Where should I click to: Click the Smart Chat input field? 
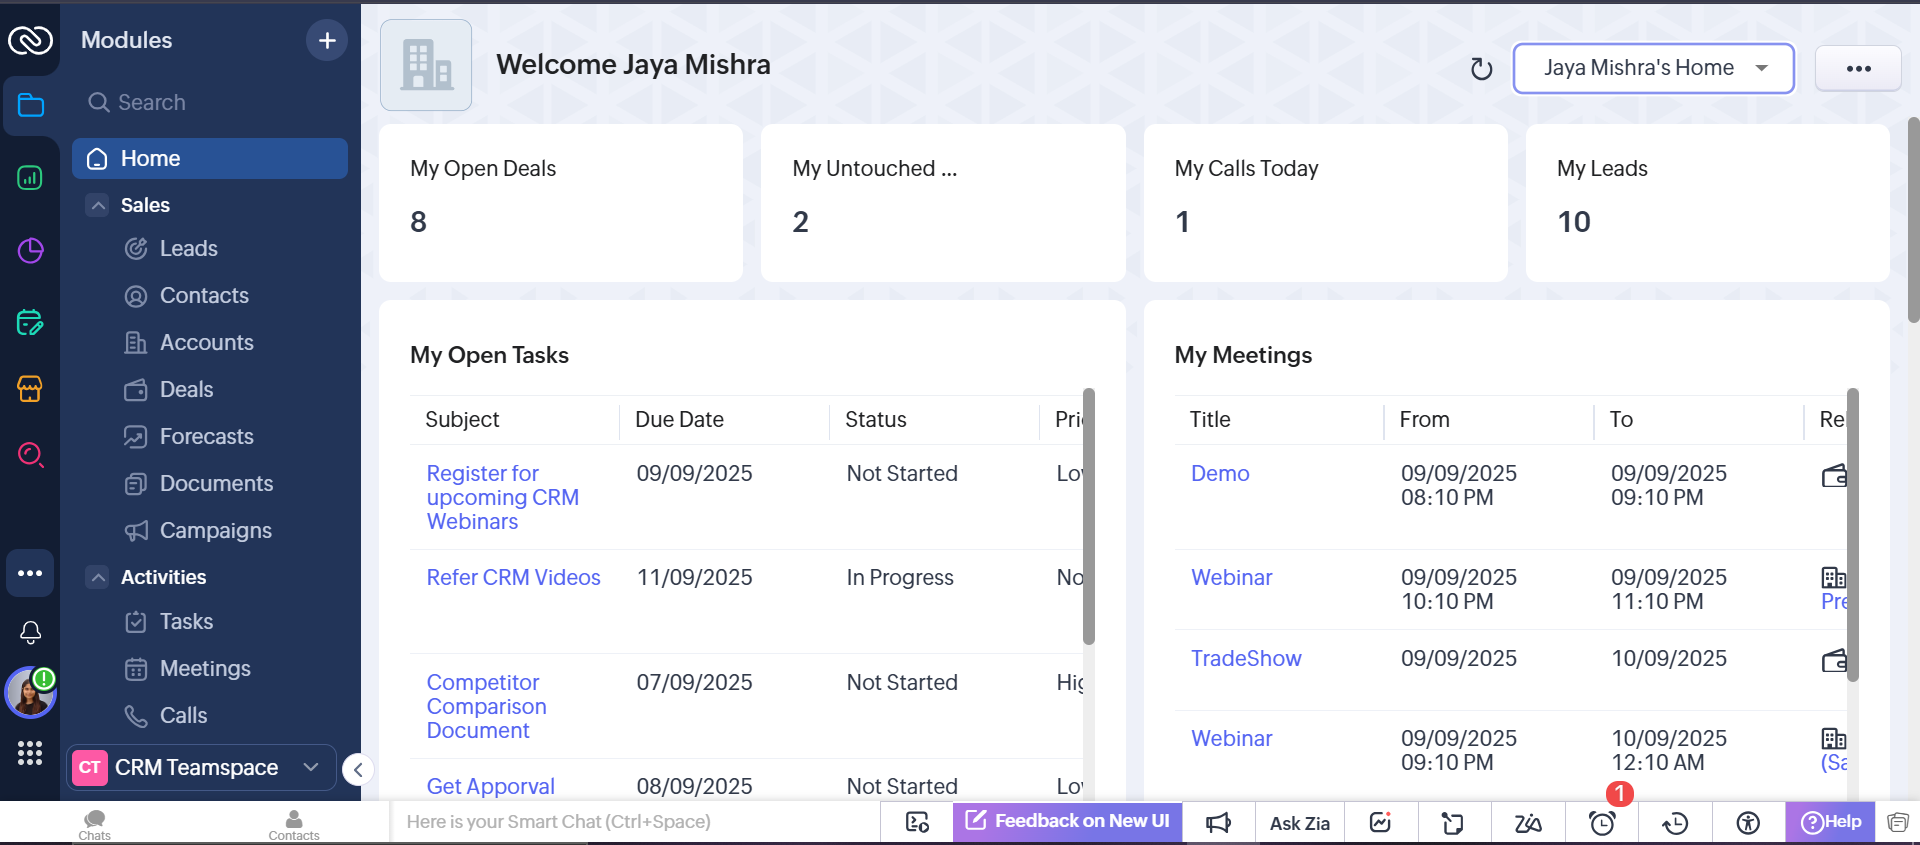(635, 821)
